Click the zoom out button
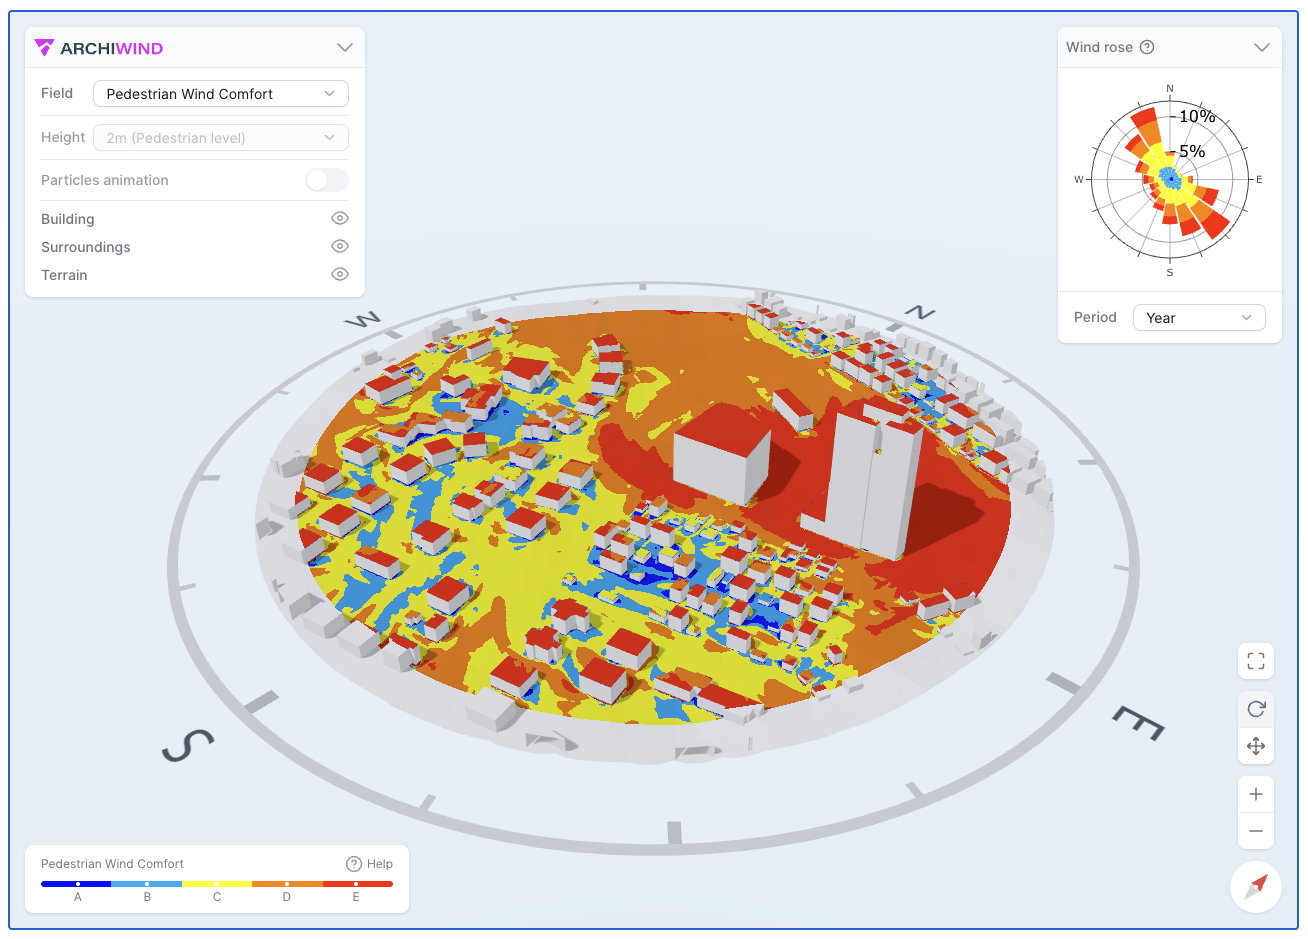Image resolution: width=1308 pixels, height=939 pixels. click(x=1256, y=831)
